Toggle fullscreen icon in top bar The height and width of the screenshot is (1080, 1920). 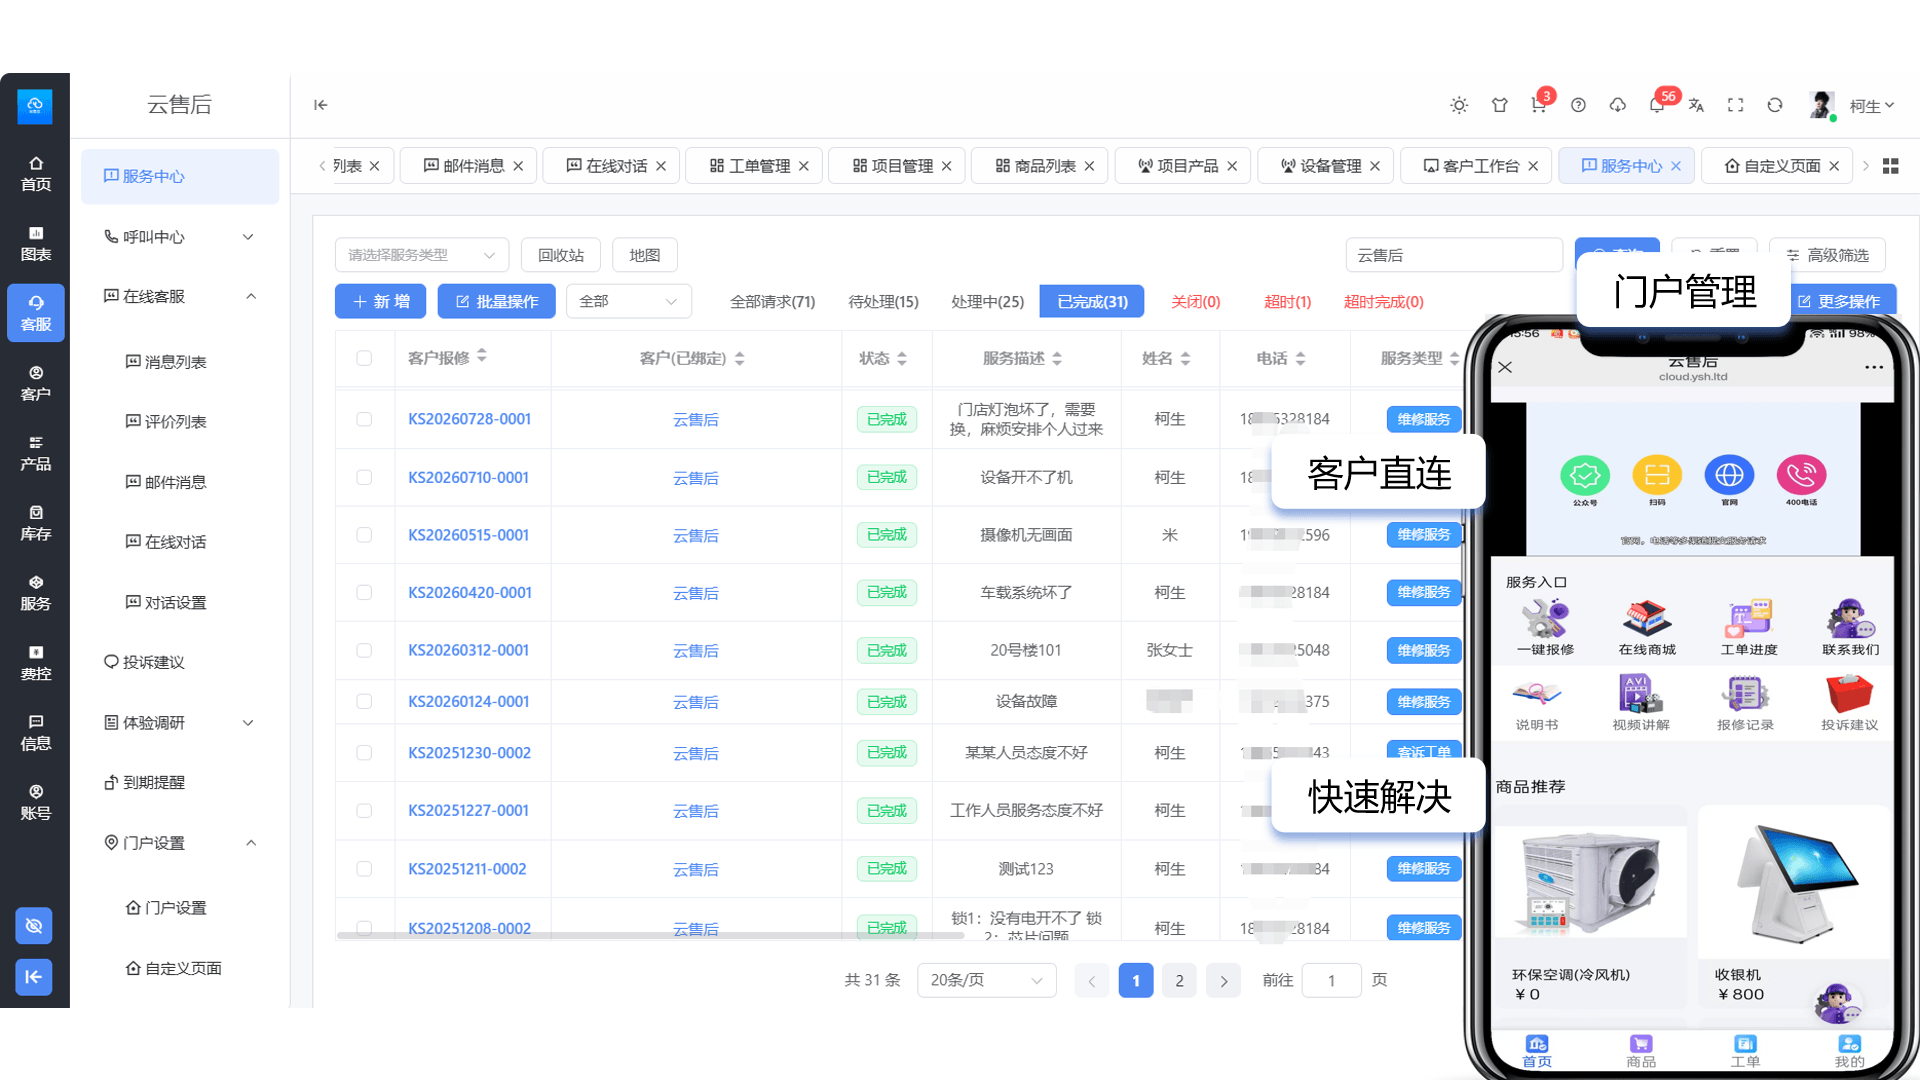tap(1736, 105)
